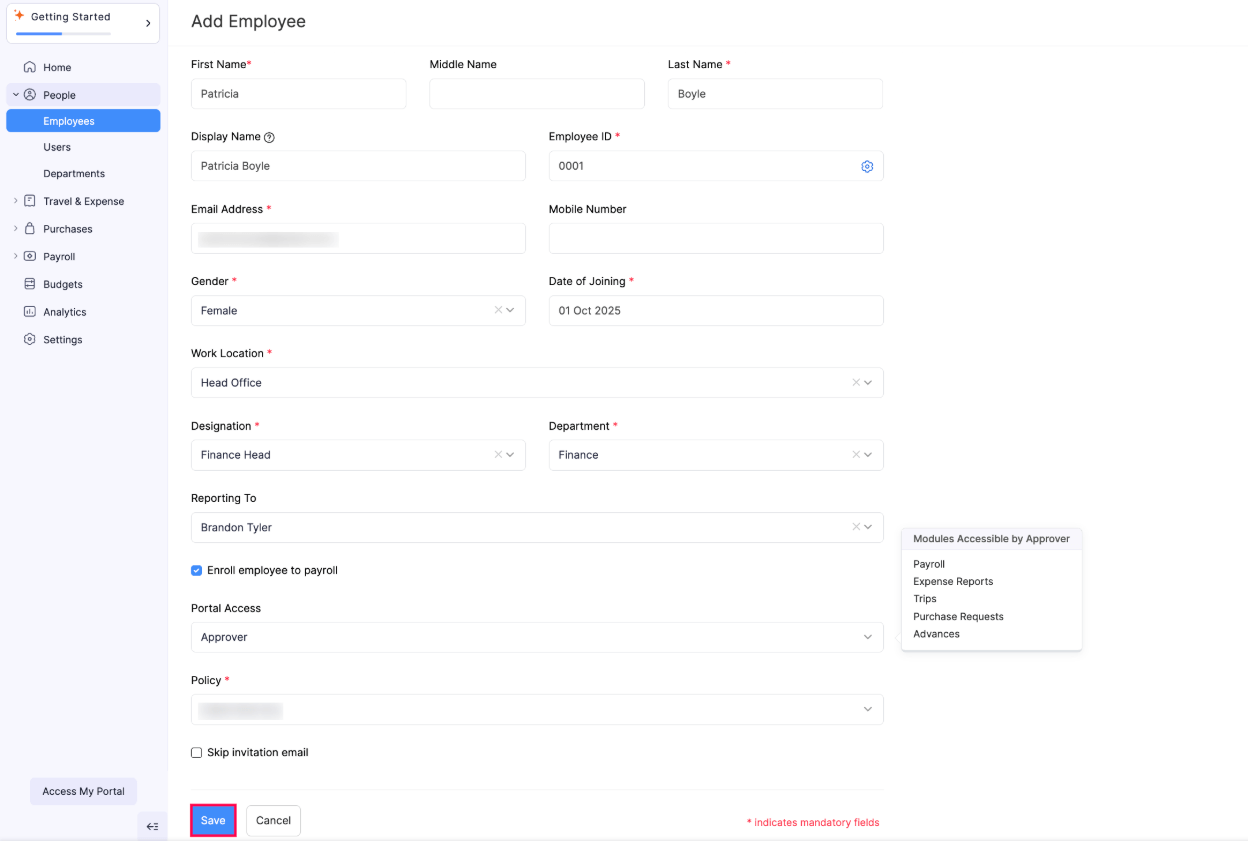Click the Display Name help icon
This screenshot has width=1260, height=842.
(x=269, y=138)
